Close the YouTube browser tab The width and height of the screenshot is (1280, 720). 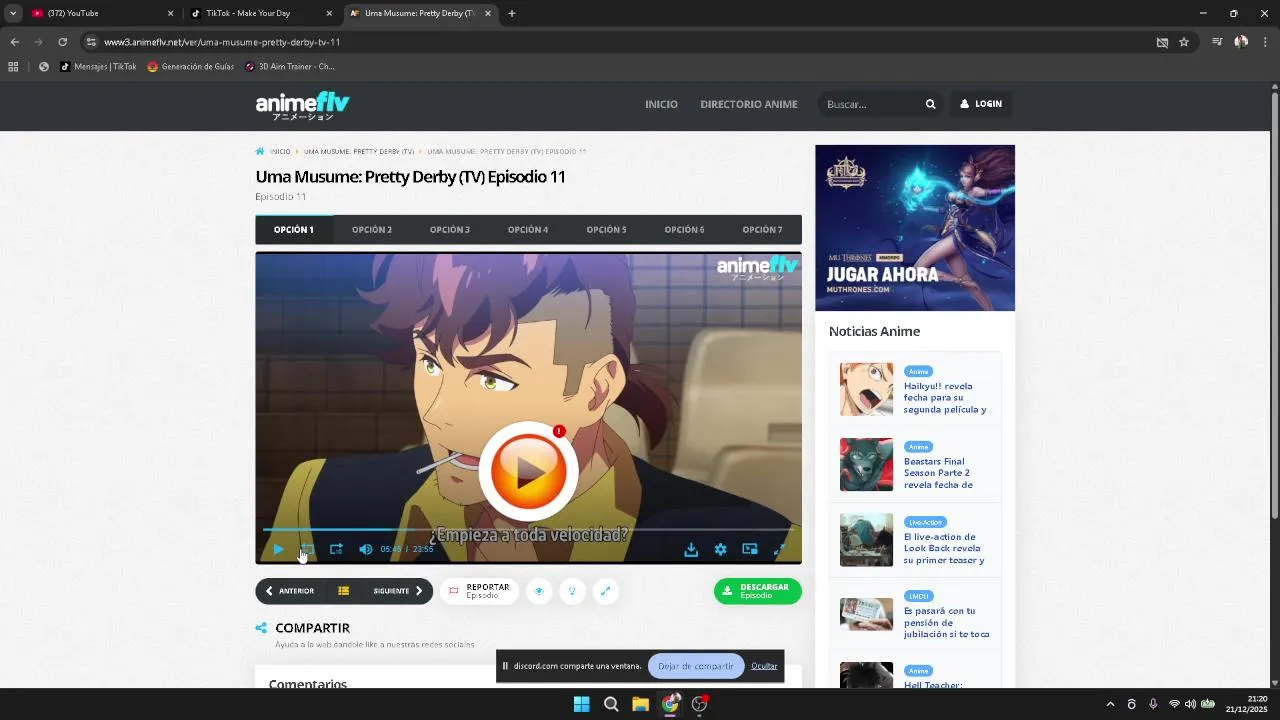pos(170,13)
